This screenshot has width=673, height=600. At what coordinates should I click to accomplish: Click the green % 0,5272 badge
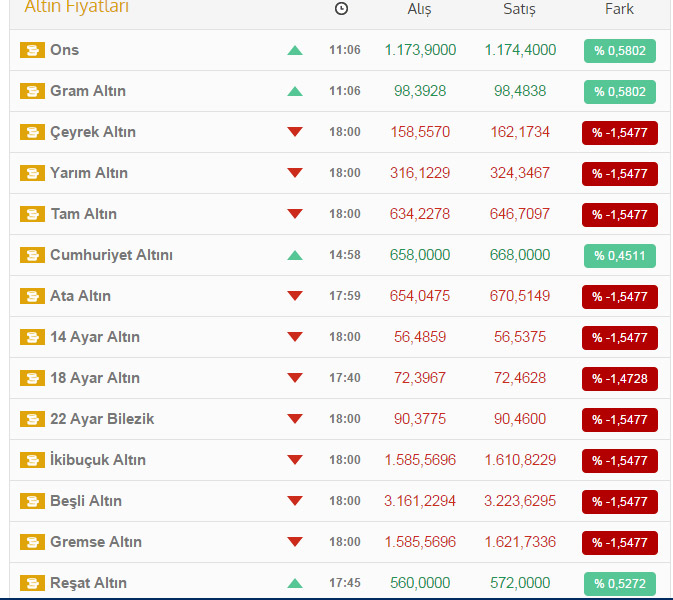point(619,584)
